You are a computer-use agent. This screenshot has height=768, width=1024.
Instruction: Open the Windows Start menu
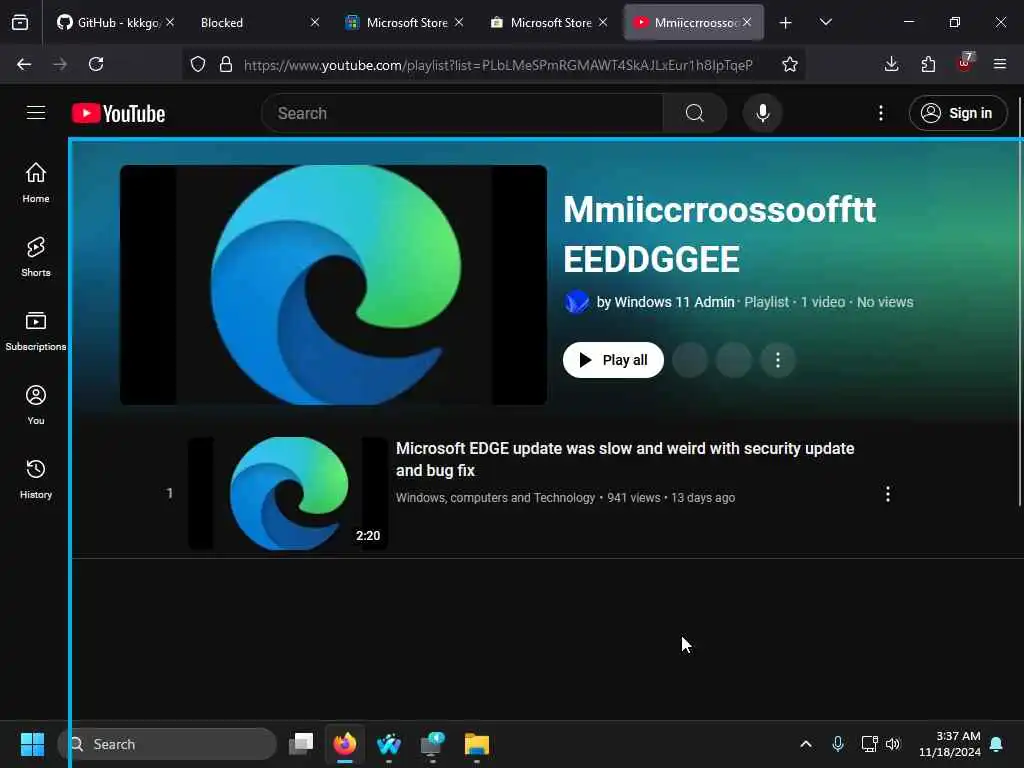coord(32,744)
